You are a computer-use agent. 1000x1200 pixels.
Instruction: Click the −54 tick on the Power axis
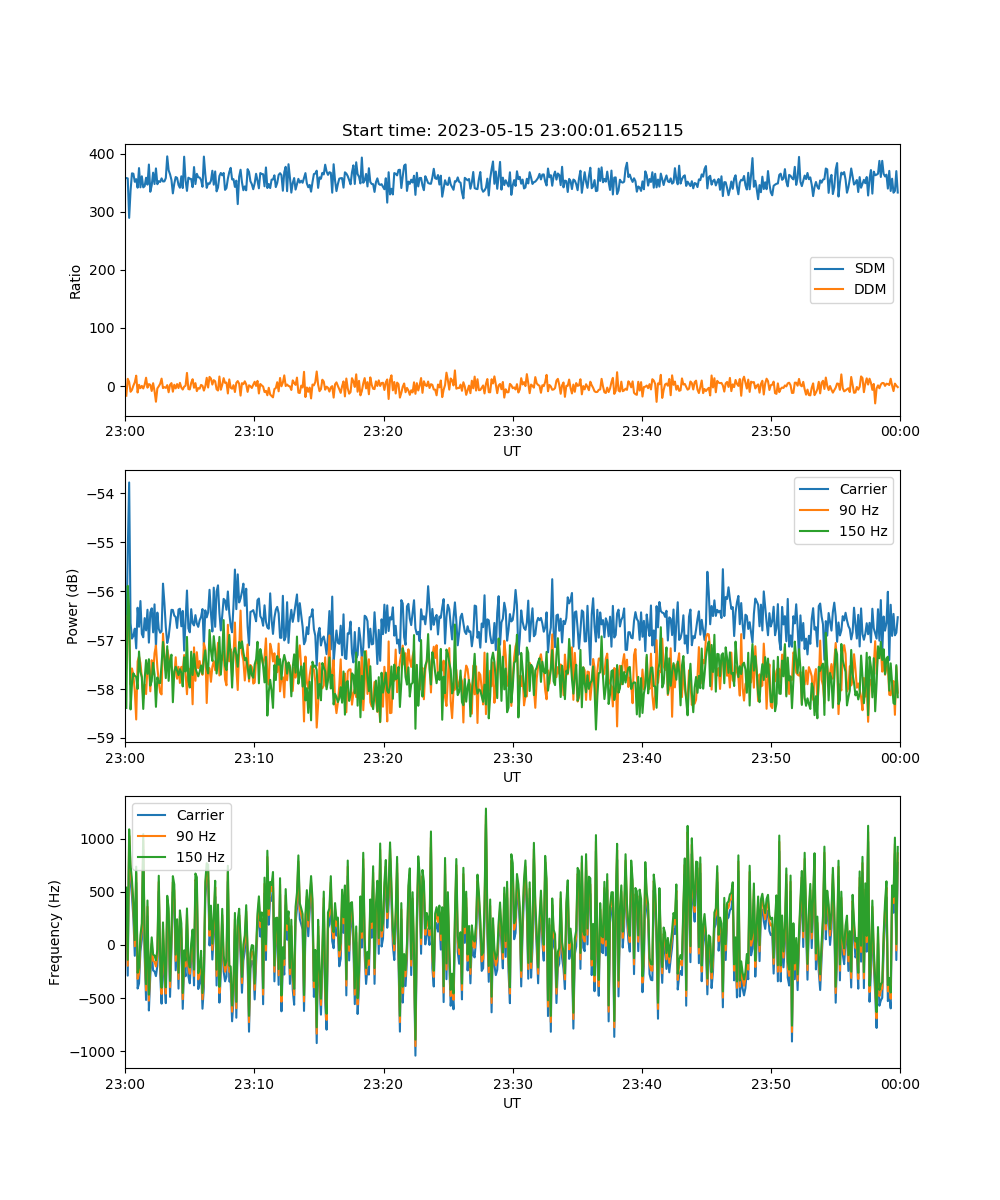104,494
